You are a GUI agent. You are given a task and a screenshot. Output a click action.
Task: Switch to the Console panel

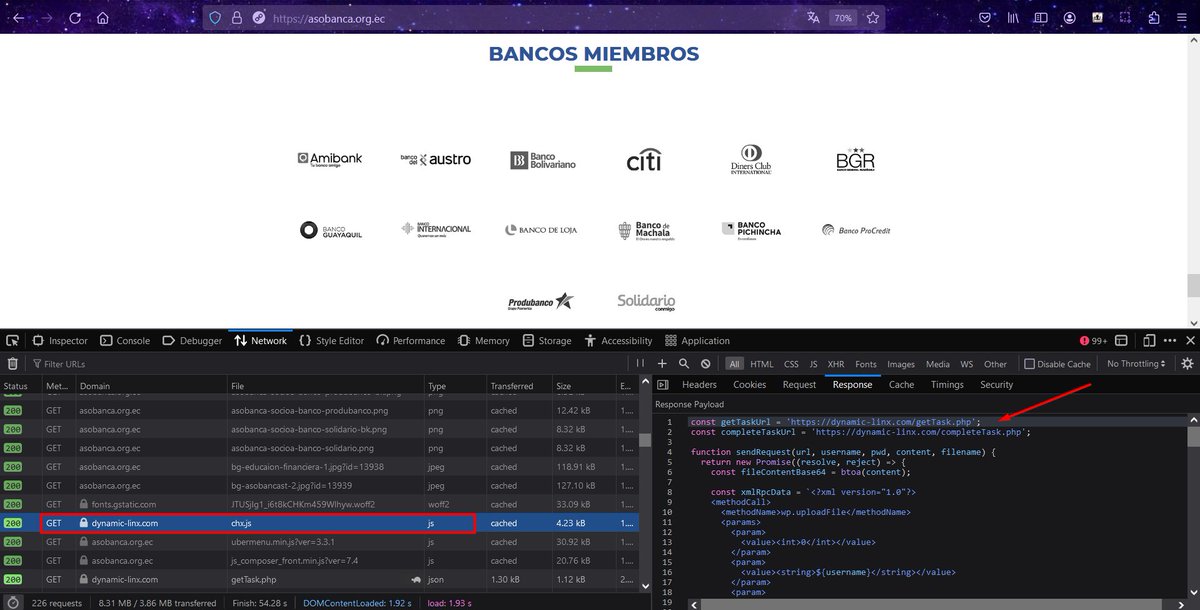pos(126,341)
